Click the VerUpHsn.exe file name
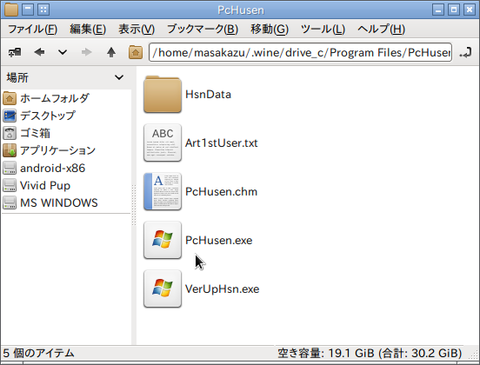 point(222,289)
